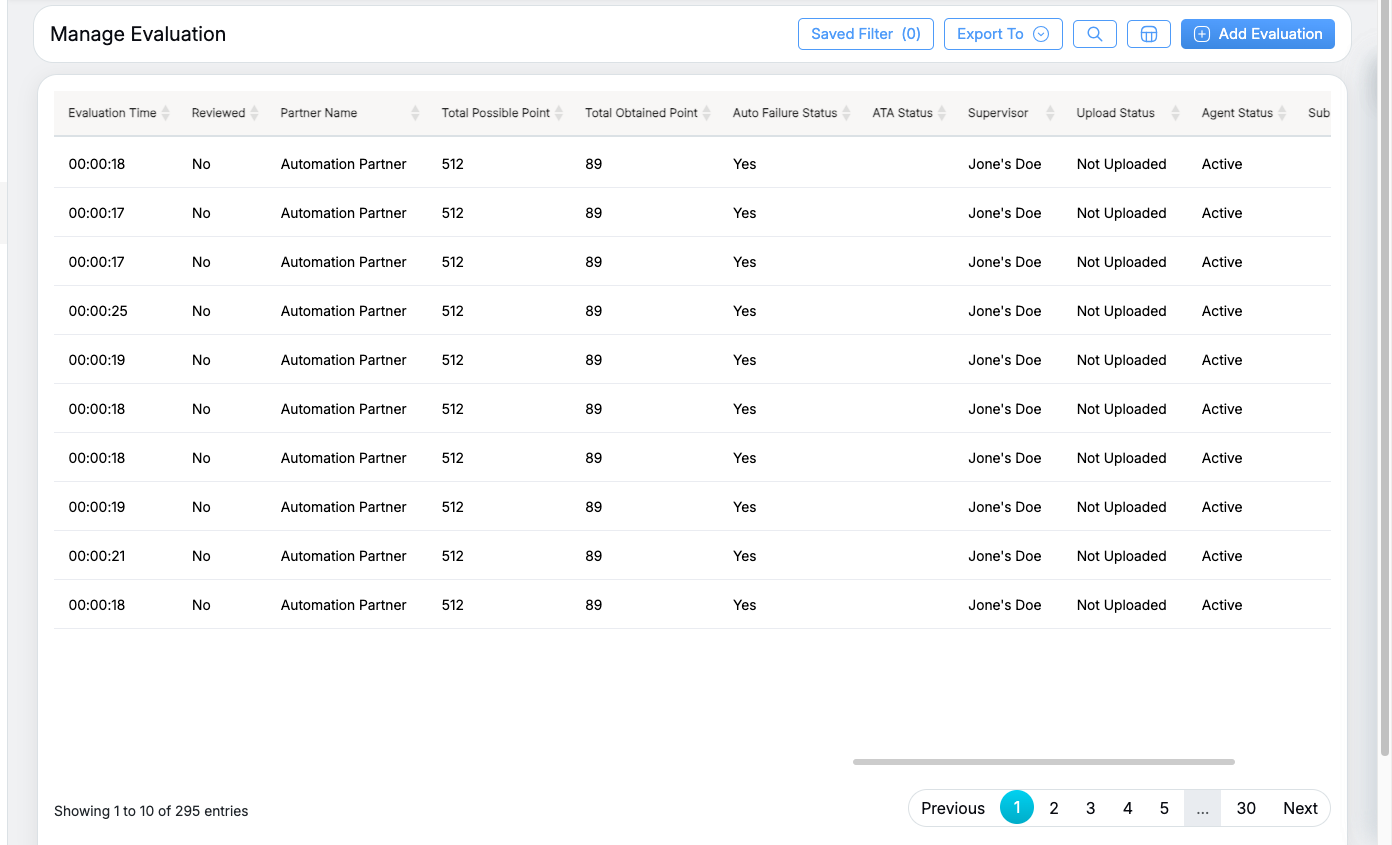Screen dimensions: 1392x845
Task: Sort by Evaluation Time column arrows
Action: point(166,113)
